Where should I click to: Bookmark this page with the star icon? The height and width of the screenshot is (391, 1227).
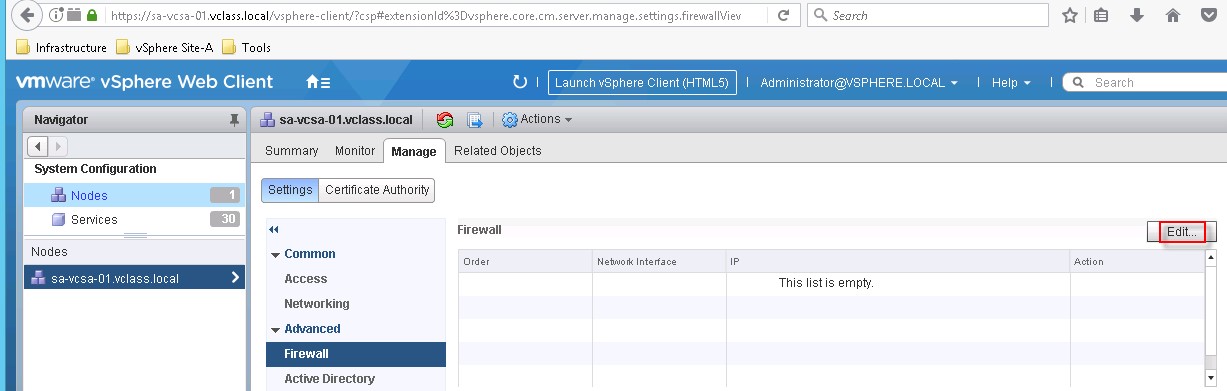pos(1069,16)
